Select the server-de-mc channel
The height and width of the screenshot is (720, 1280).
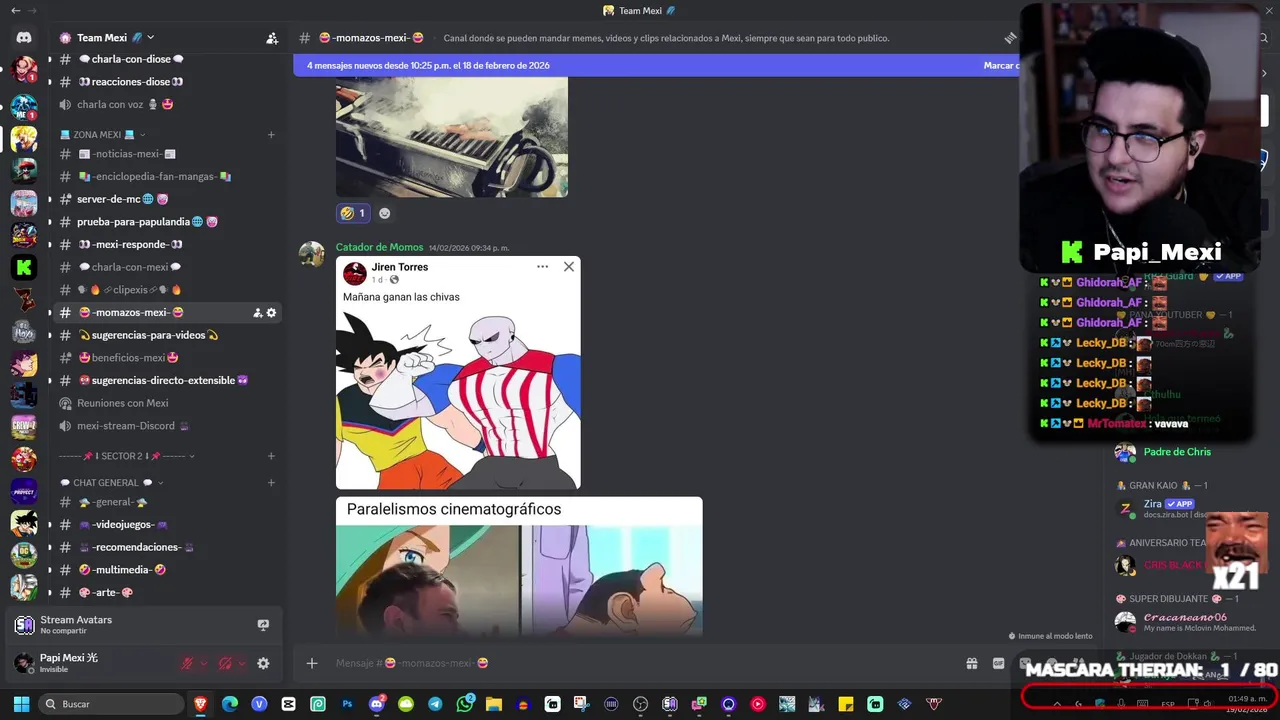(166, 199)
